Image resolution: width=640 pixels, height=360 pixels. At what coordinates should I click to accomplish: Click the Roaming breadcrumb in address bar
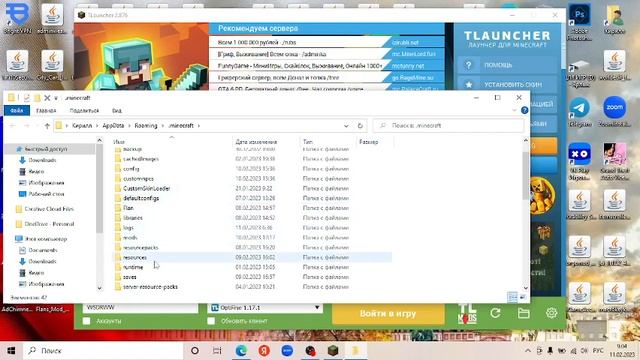(146, 126)
